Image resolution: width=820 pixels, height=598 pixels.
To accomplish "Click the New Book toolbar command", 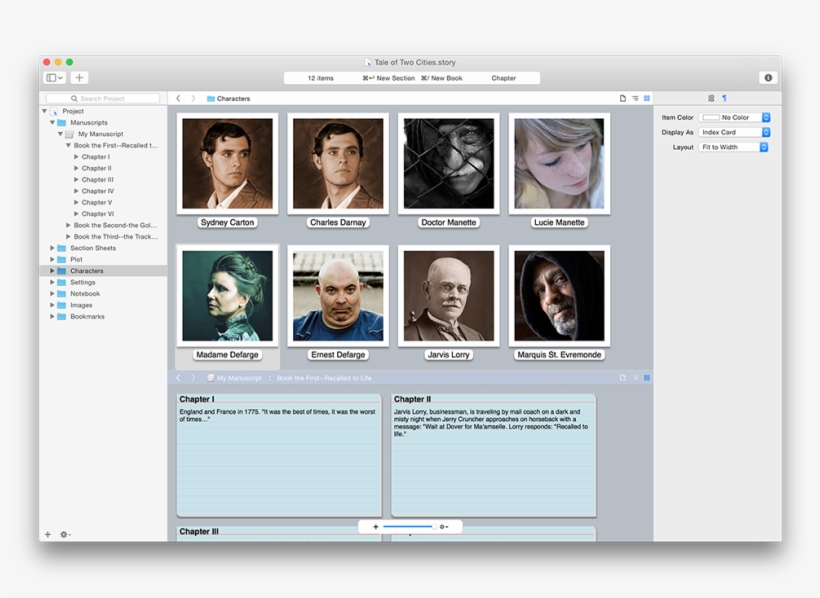I will point(441,78).
